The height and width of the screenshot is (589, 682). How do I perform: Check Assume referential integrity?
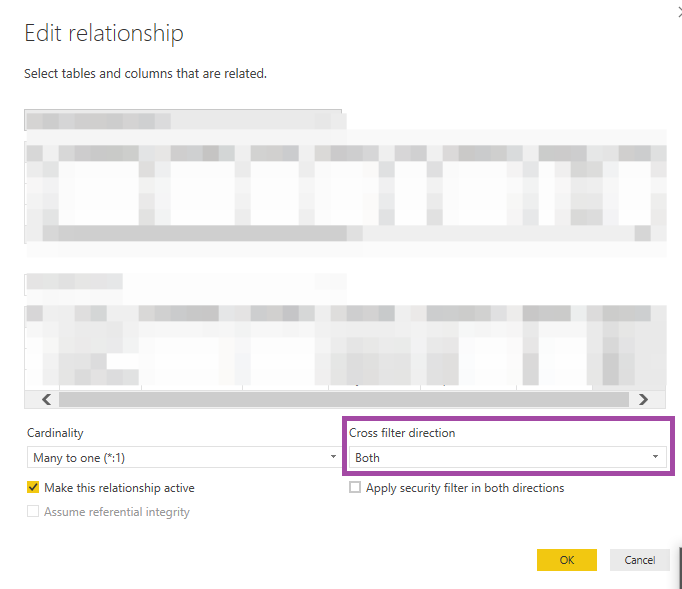tap(33, 511)
